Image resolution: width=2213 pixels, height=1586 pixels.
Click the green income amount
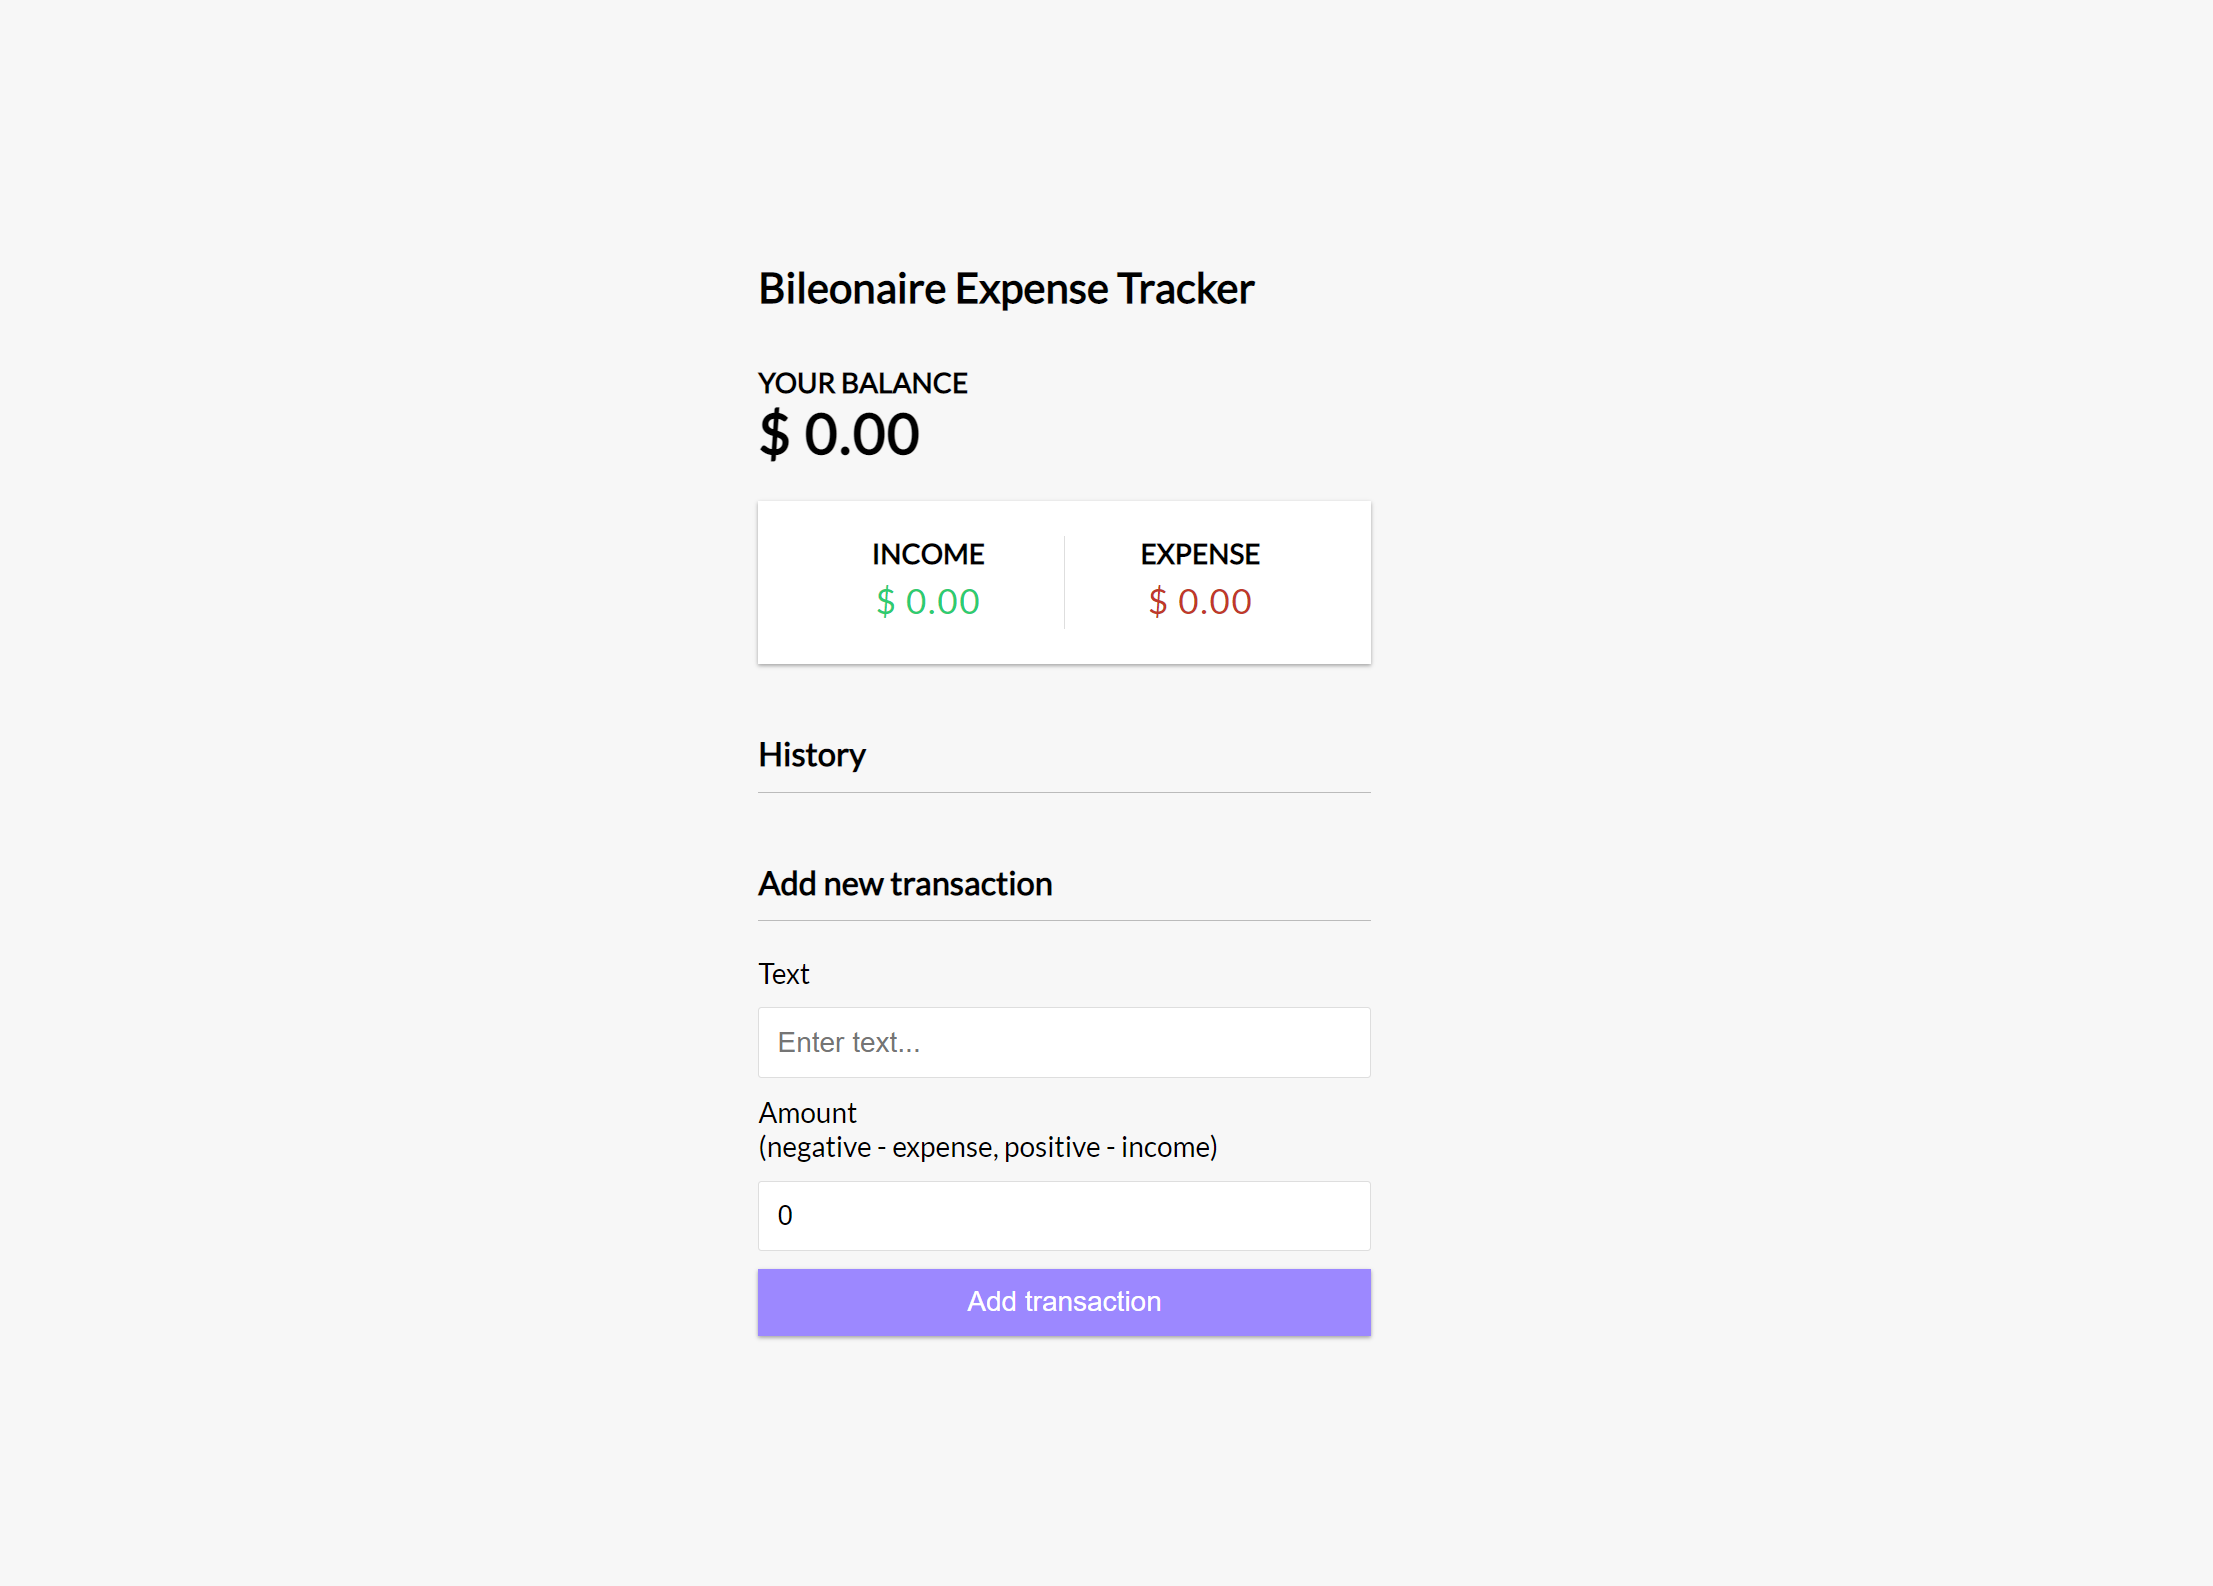pos(927,602)
